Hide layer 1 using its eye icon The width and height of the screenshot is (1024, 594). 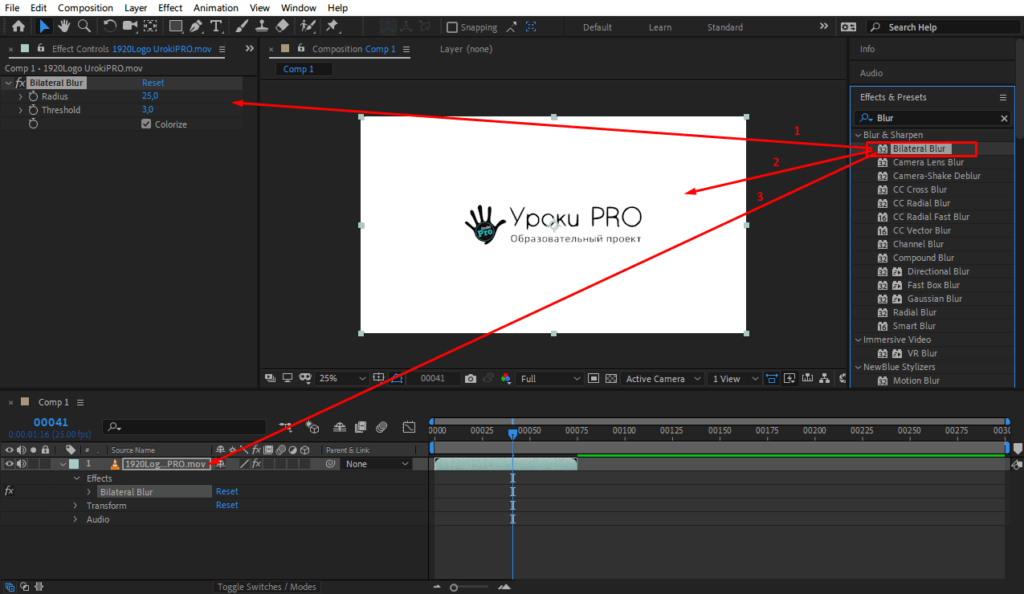pyautogui.click(x=9, y=464)
